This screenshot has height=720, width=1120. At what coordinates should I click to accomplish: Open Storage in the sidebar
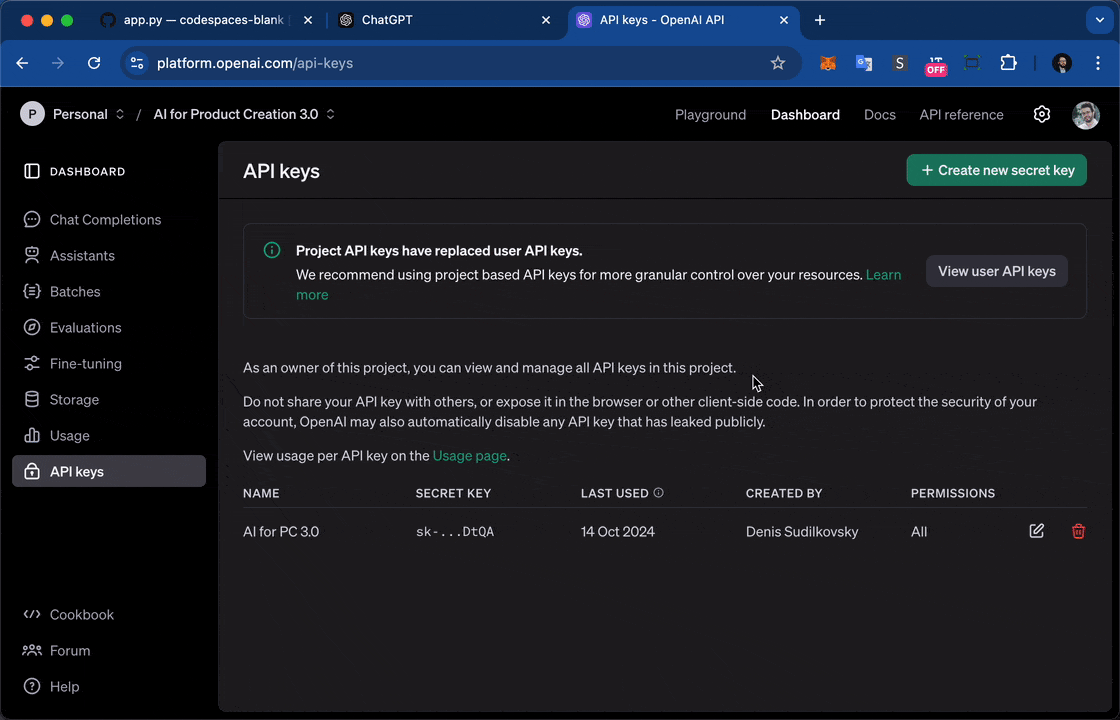tap(109, 399)
